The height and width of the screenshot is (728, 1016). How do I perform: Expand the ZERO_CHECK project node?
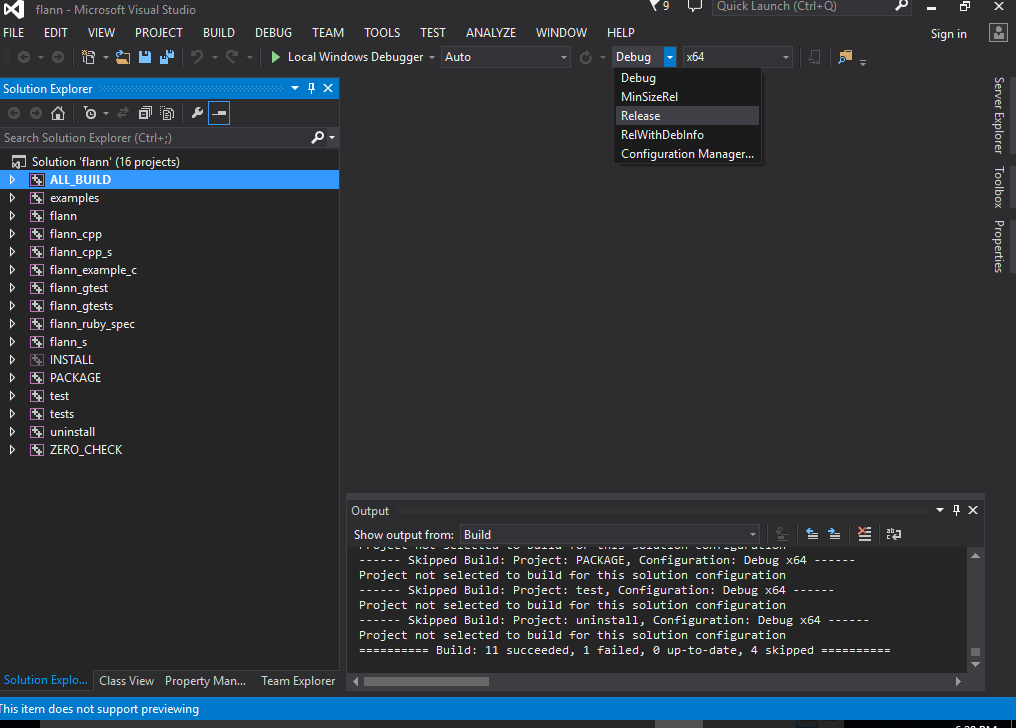[12, 449]
